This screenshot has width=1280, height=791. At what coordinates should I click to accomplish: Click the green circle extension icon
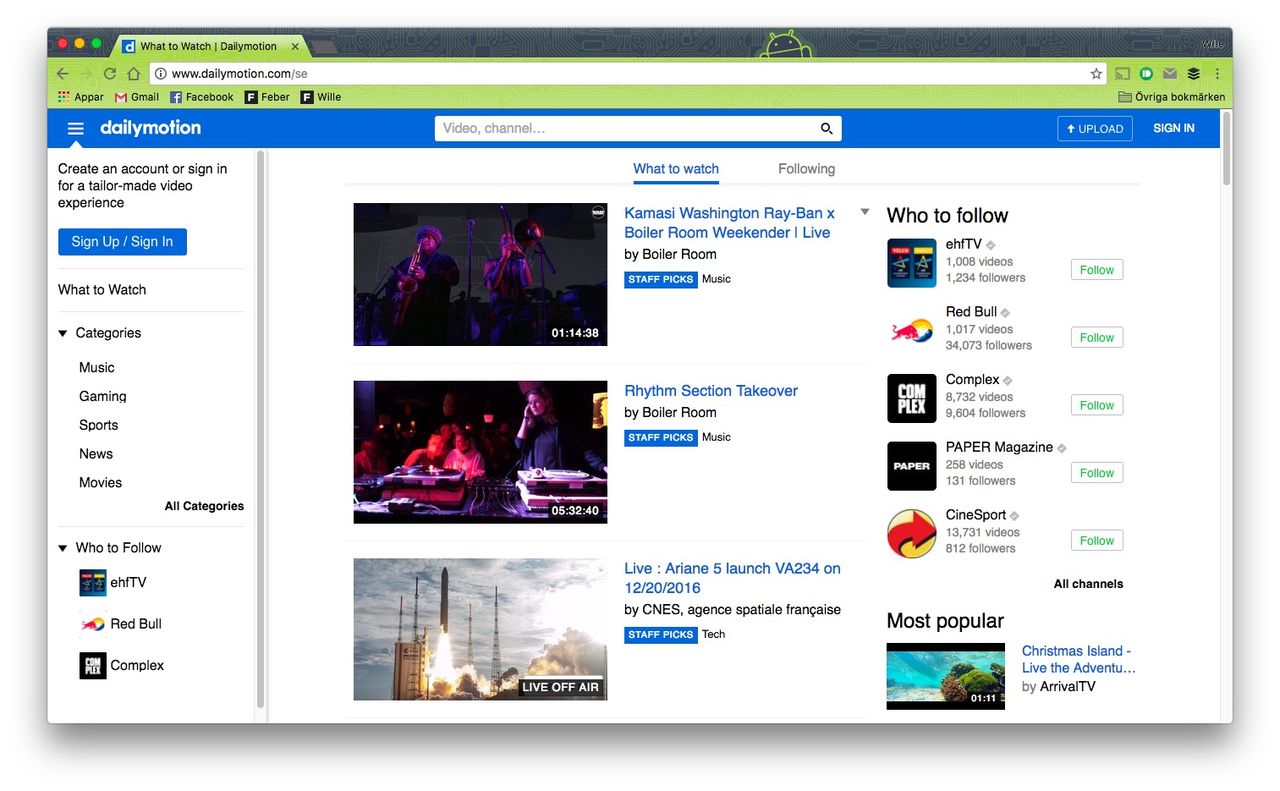[x=1146, y=74]
